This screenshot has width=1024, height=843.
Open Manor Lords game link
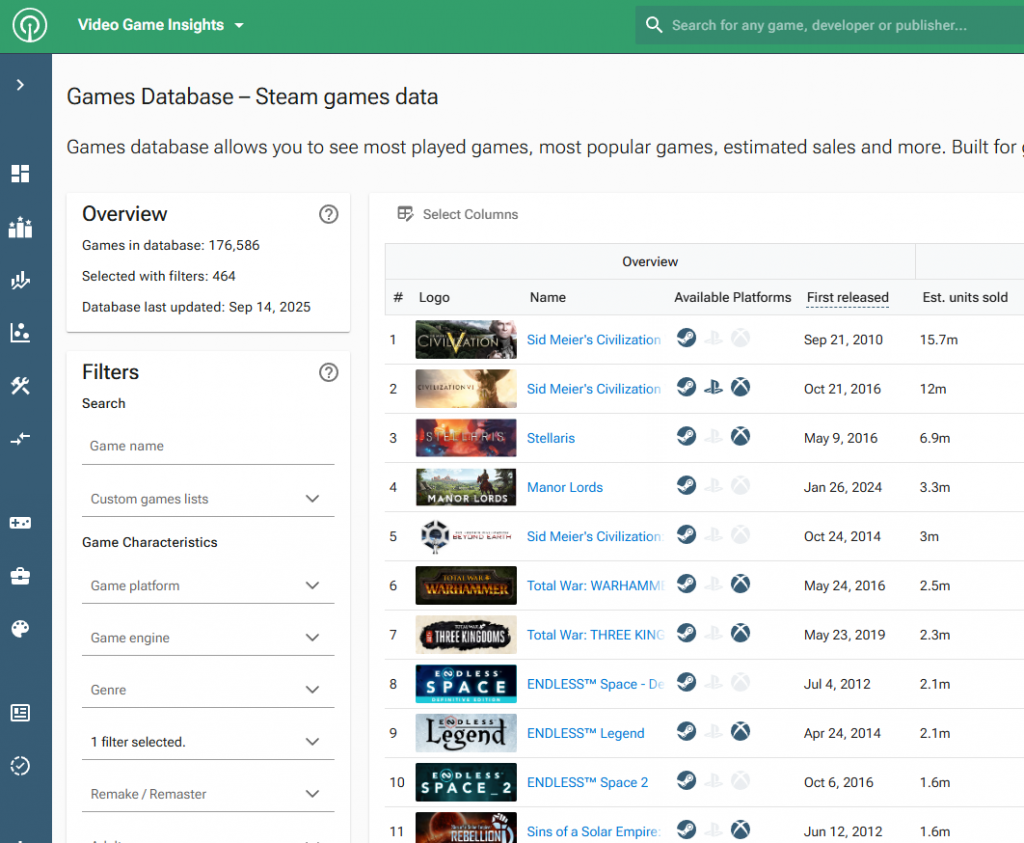[x=565, y=487]
